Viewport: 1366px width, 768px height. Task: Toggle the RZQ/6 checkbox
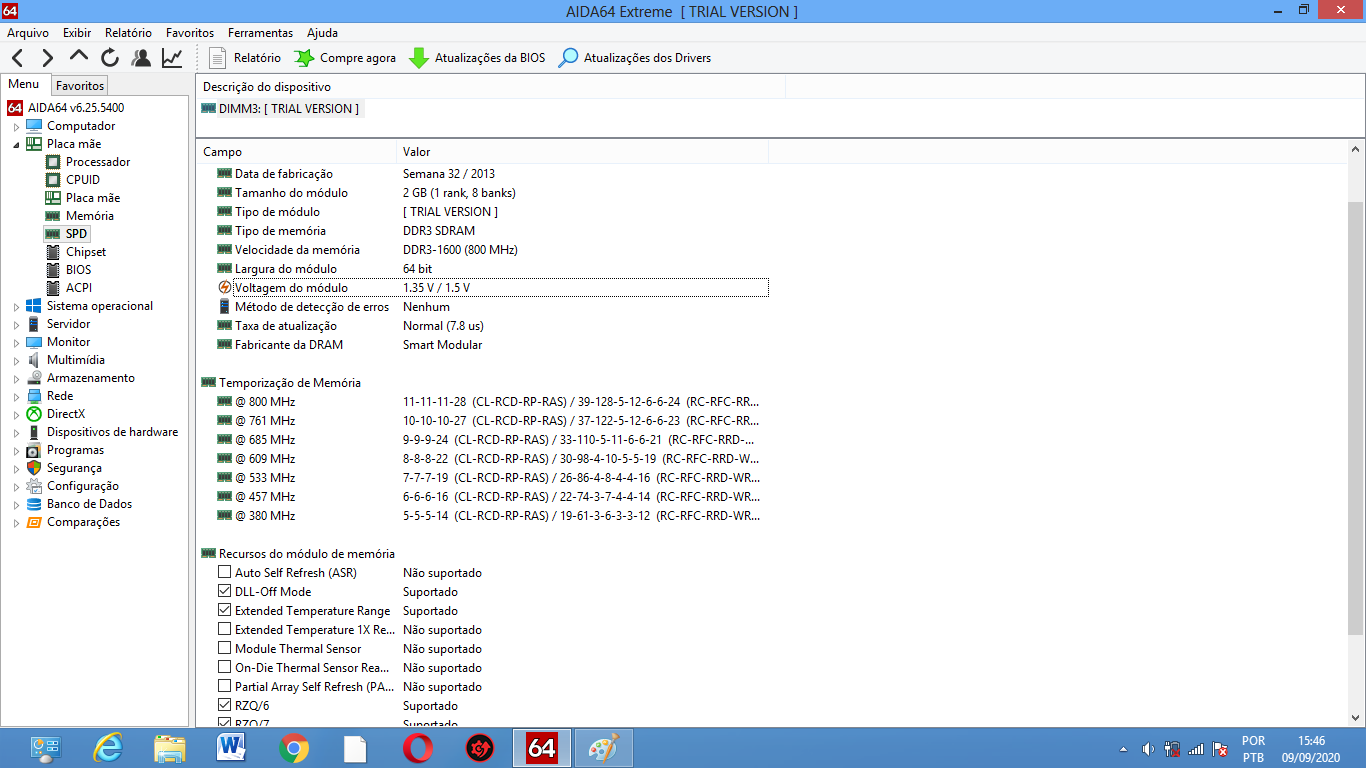pos(224,706)
